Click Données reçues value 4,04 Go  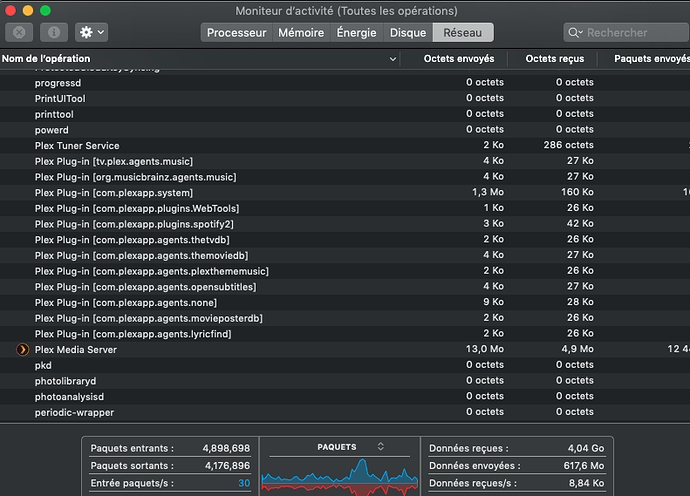click(x=586, y=448)
